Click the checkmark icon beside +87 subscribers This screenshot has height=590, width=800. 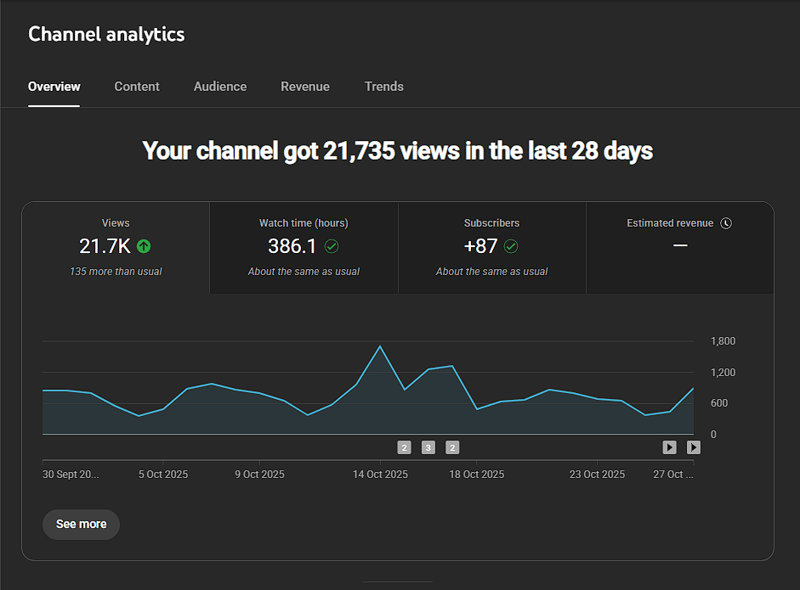511,246
